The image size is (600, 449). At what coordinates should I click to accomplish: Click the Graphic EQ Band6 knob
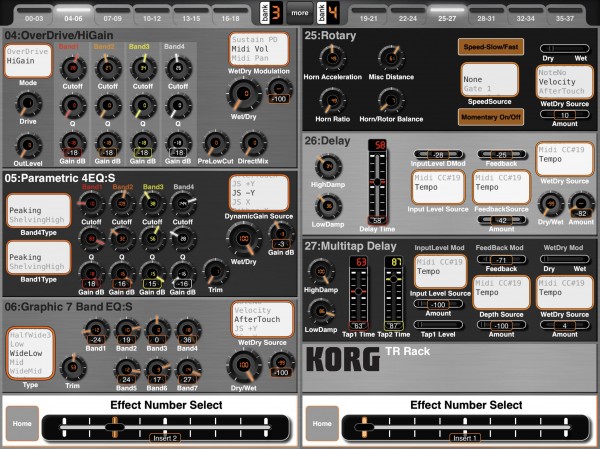point(157,371)
